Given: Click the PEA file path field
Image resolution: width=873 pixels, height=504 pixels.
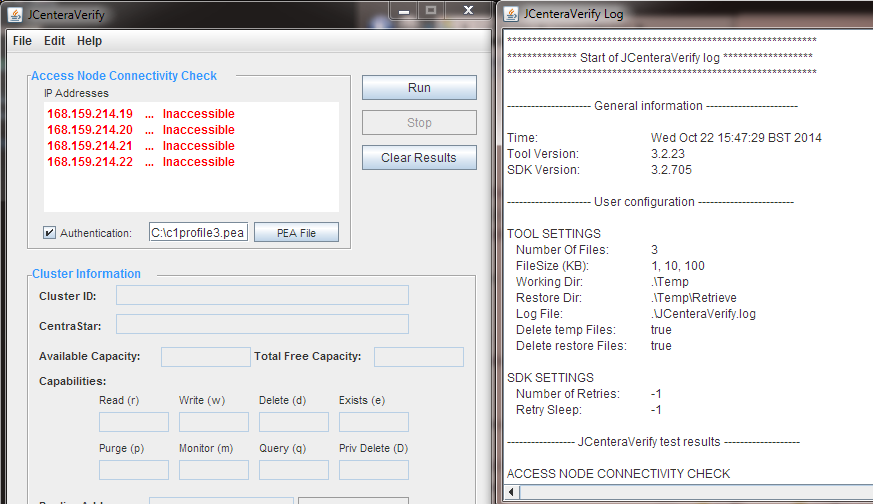Looking at the screenshot, I should [198, 232].
